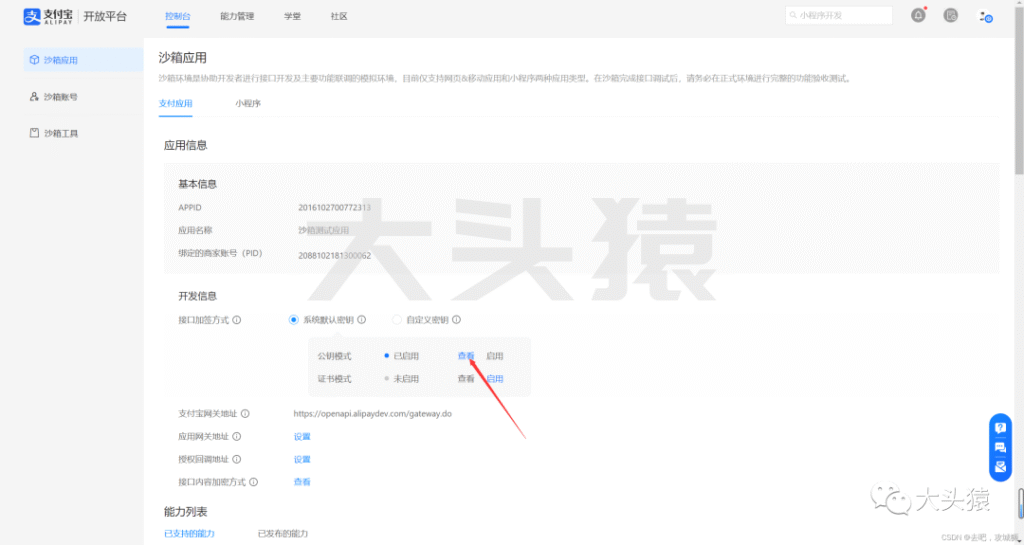1024x545 pixels.
Task: Click 设置 for 授权回调地址
Action: click(x=302, y=459)
